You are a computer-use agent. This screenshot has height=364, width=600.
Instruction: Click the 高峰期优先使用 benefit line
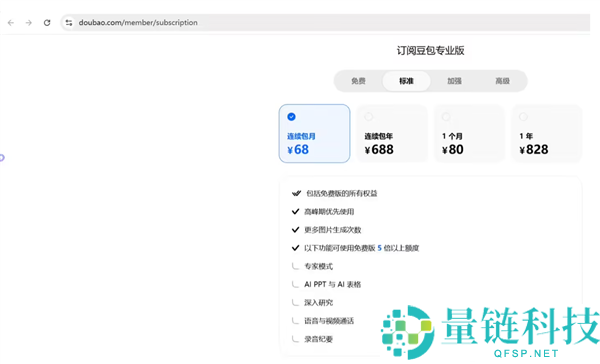pos(329,212)
